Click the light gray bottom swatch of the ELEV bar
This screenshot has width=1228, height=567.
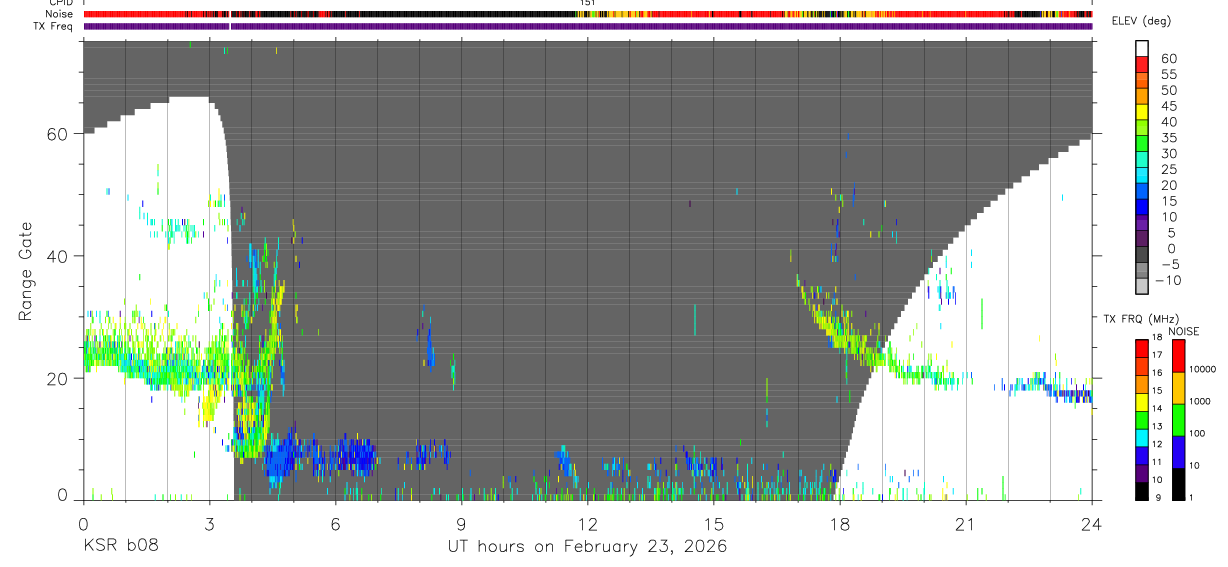click(x=1141, y=286)
